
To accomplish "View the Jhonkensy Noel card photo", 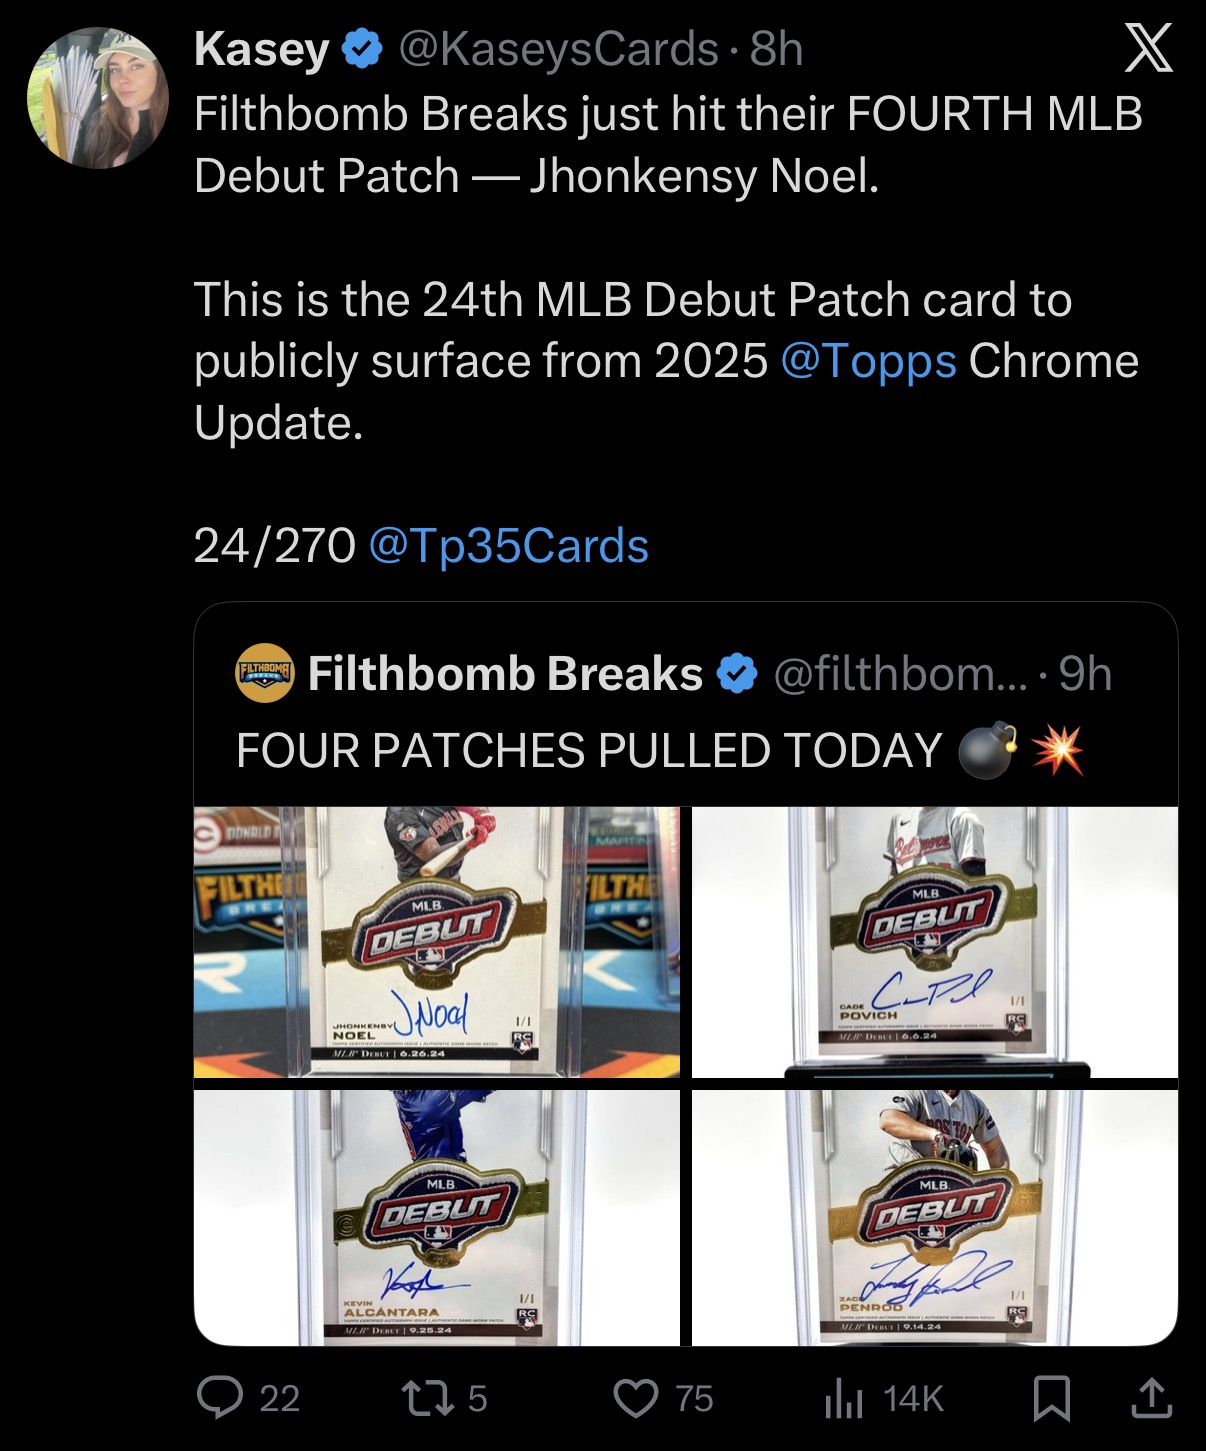I will click(437, 942).
